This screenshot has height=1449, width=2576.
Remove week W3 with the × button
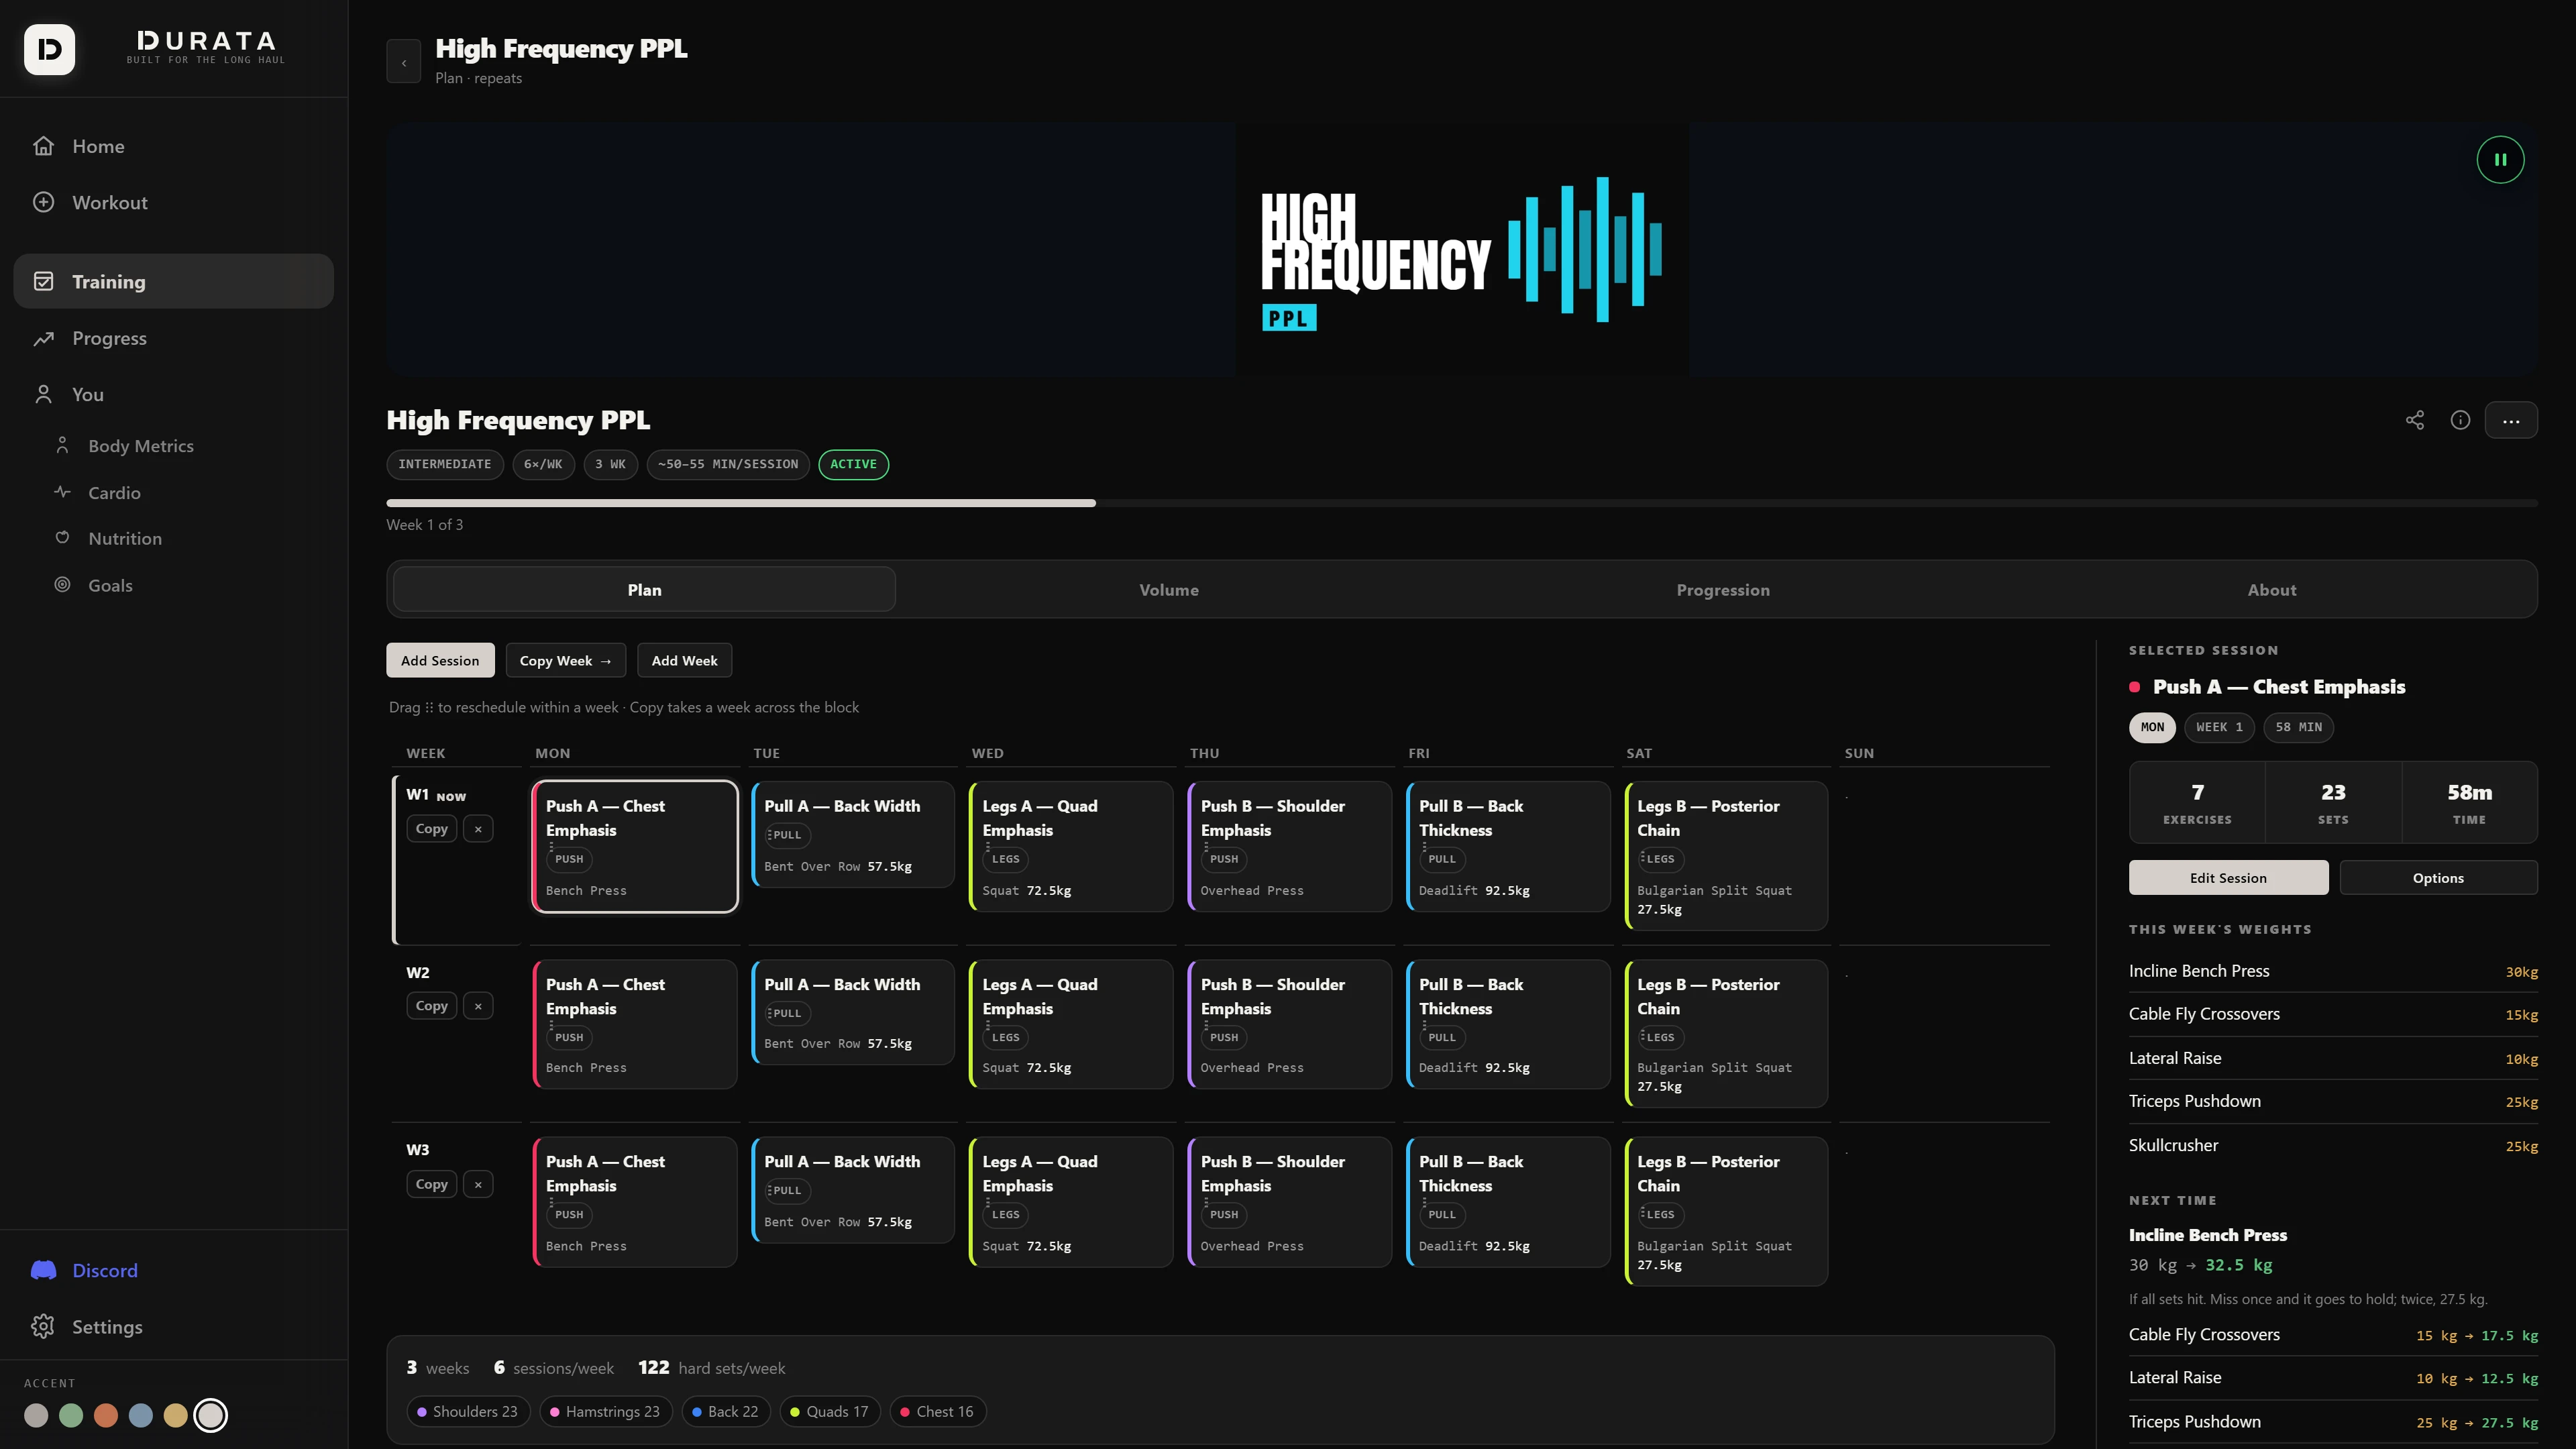click(x=478, y=1184)
